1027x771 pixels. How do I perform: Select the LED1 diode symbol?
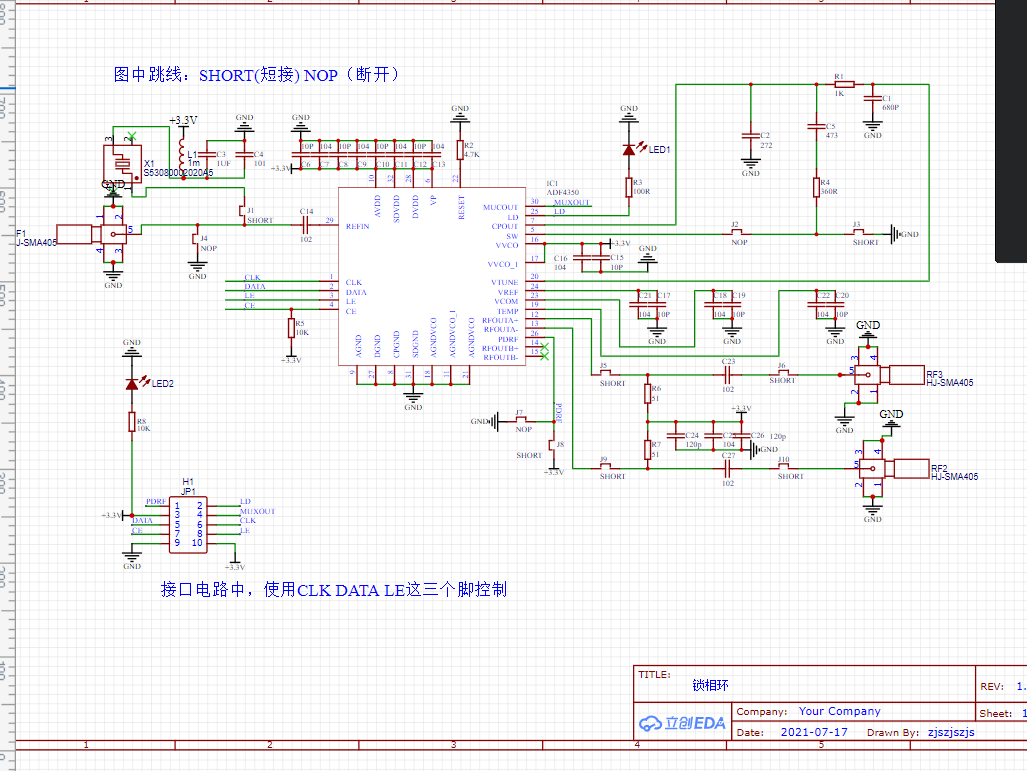click(x=629, y=150)
